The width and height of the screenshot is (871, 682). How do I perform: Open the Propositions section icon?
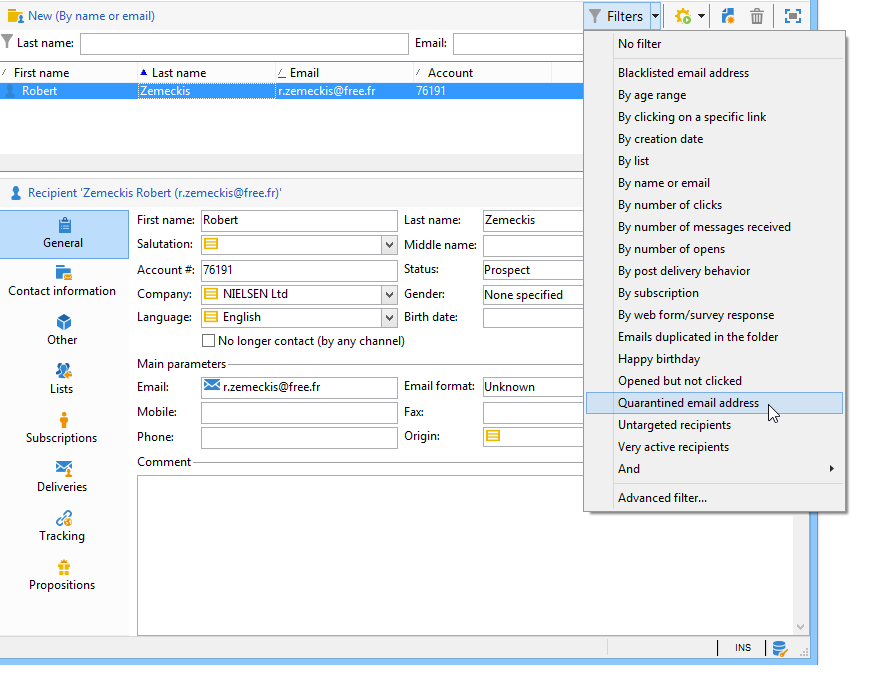pyautogui.click(x=63, y=566)
